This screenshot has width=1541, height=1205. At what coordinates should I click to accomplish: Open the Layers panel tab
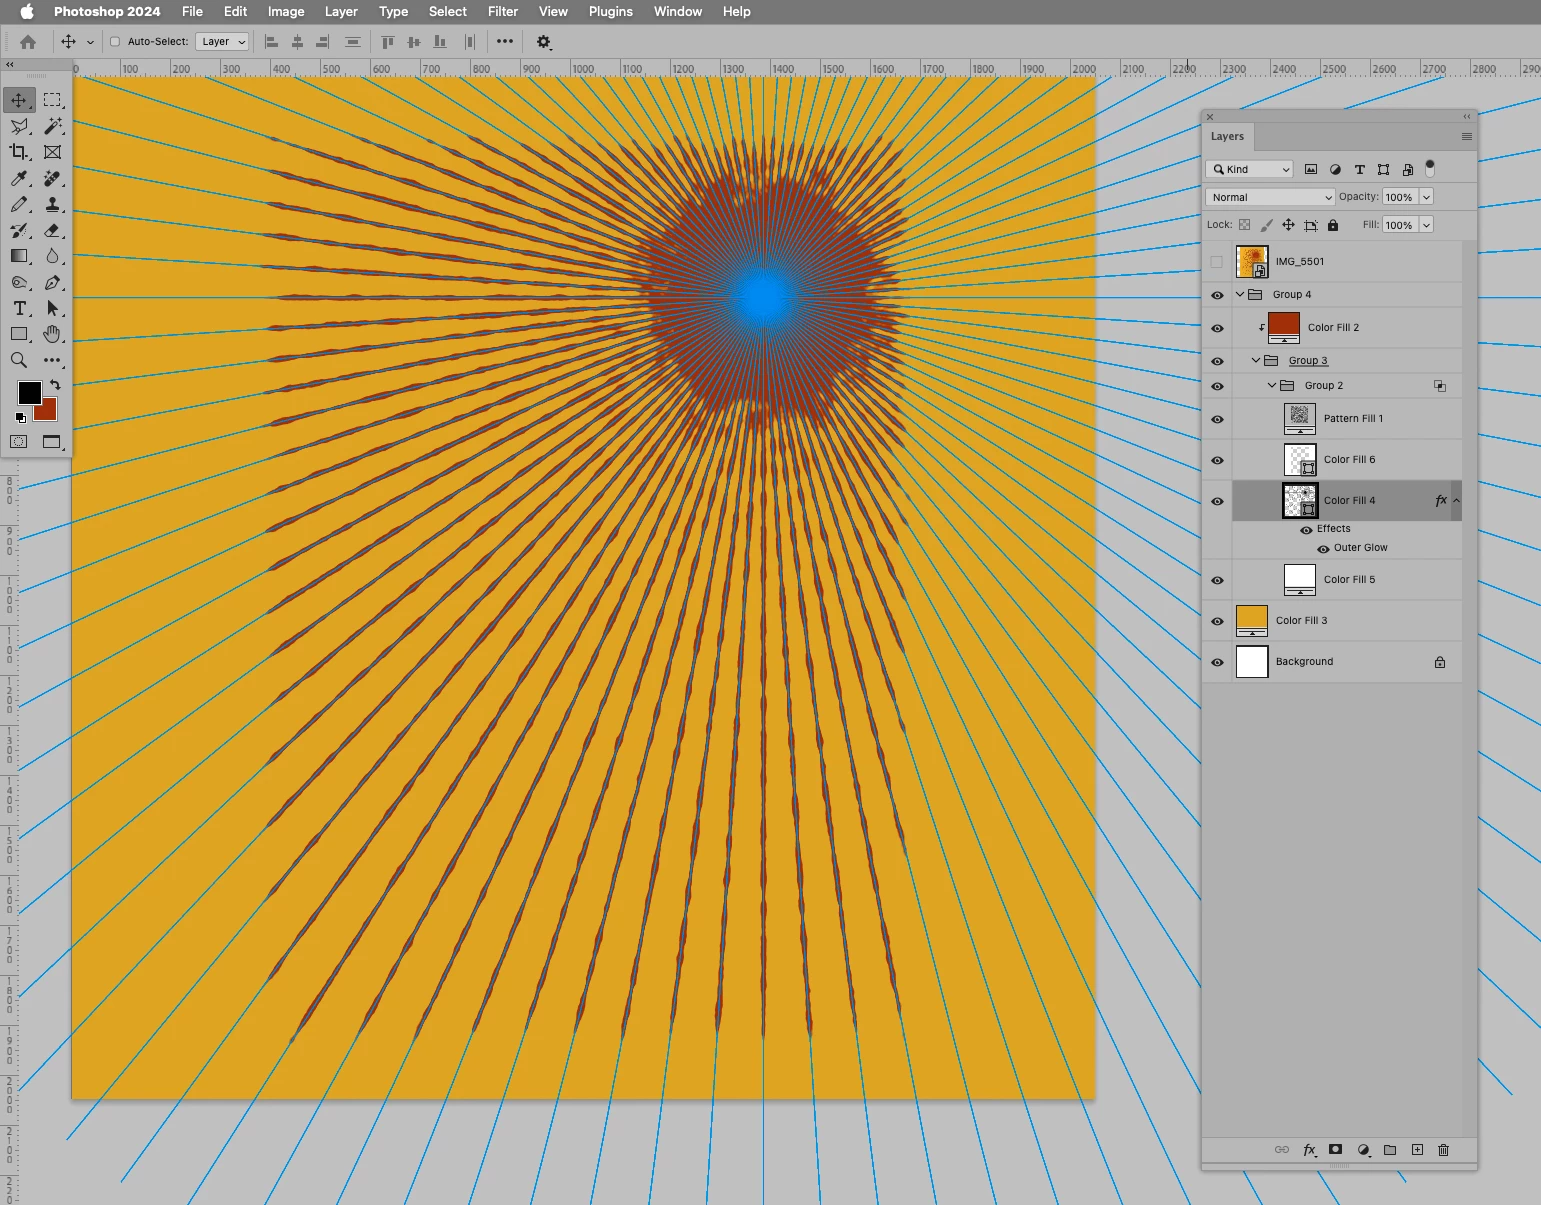[1228, 137]
